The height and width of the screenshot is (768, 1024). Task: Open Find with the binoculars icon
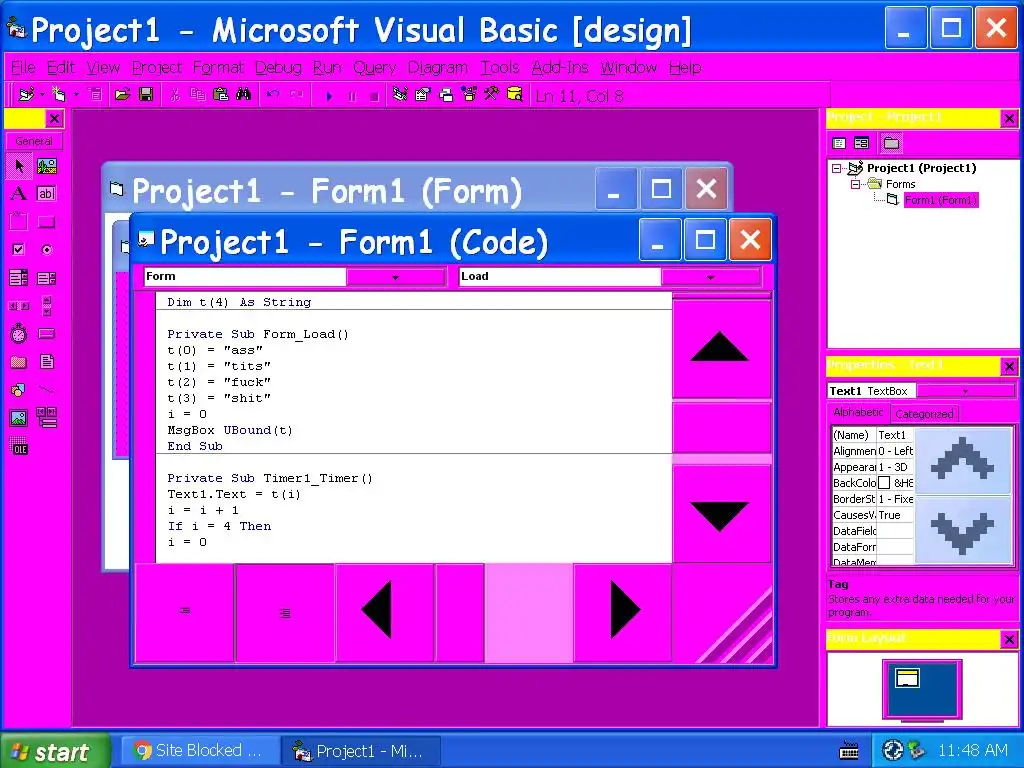pyautogui.click(x=244, y=95)
